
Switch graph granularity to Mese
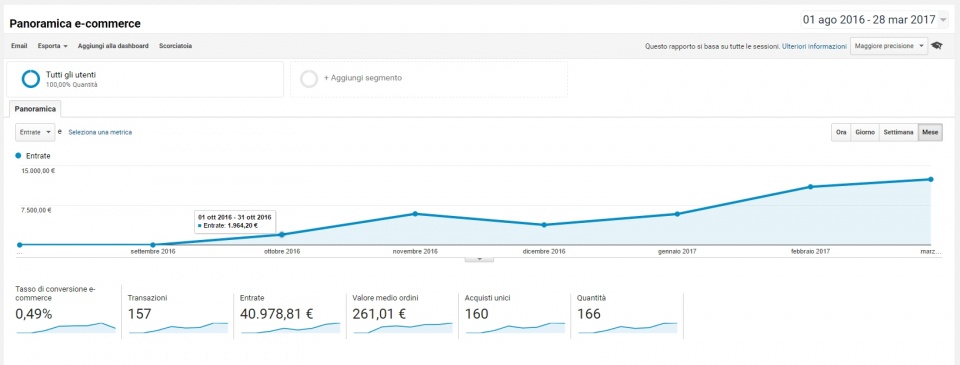930,132
